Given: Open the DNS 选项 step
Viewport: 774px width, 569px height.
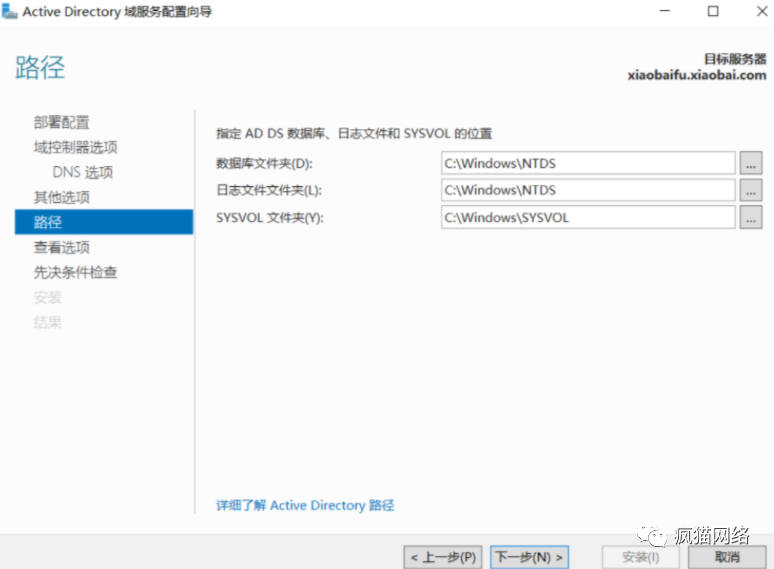Looking at the screenshot, I should pos(83,172).
